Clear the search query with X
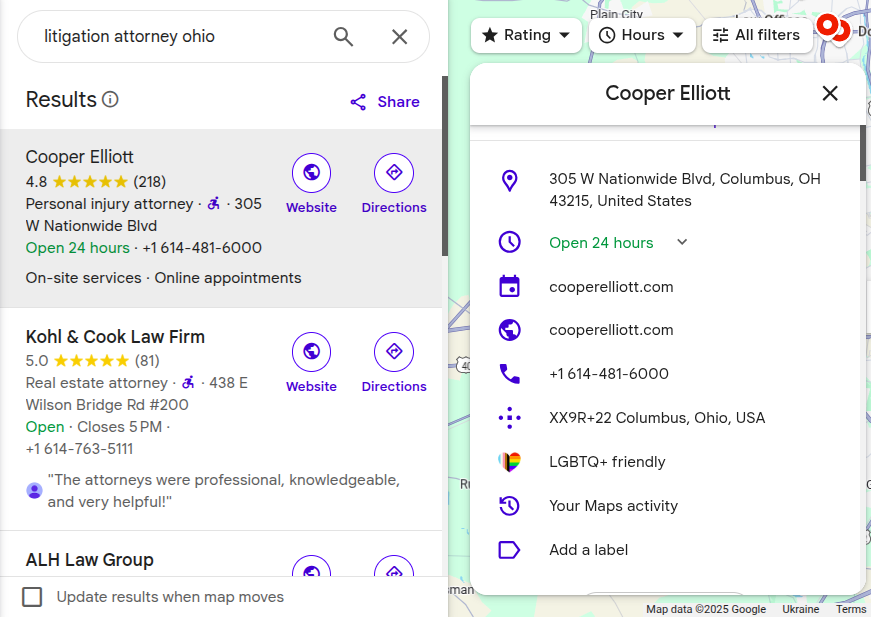The image size is (871, 617). (x=399, y=37)
